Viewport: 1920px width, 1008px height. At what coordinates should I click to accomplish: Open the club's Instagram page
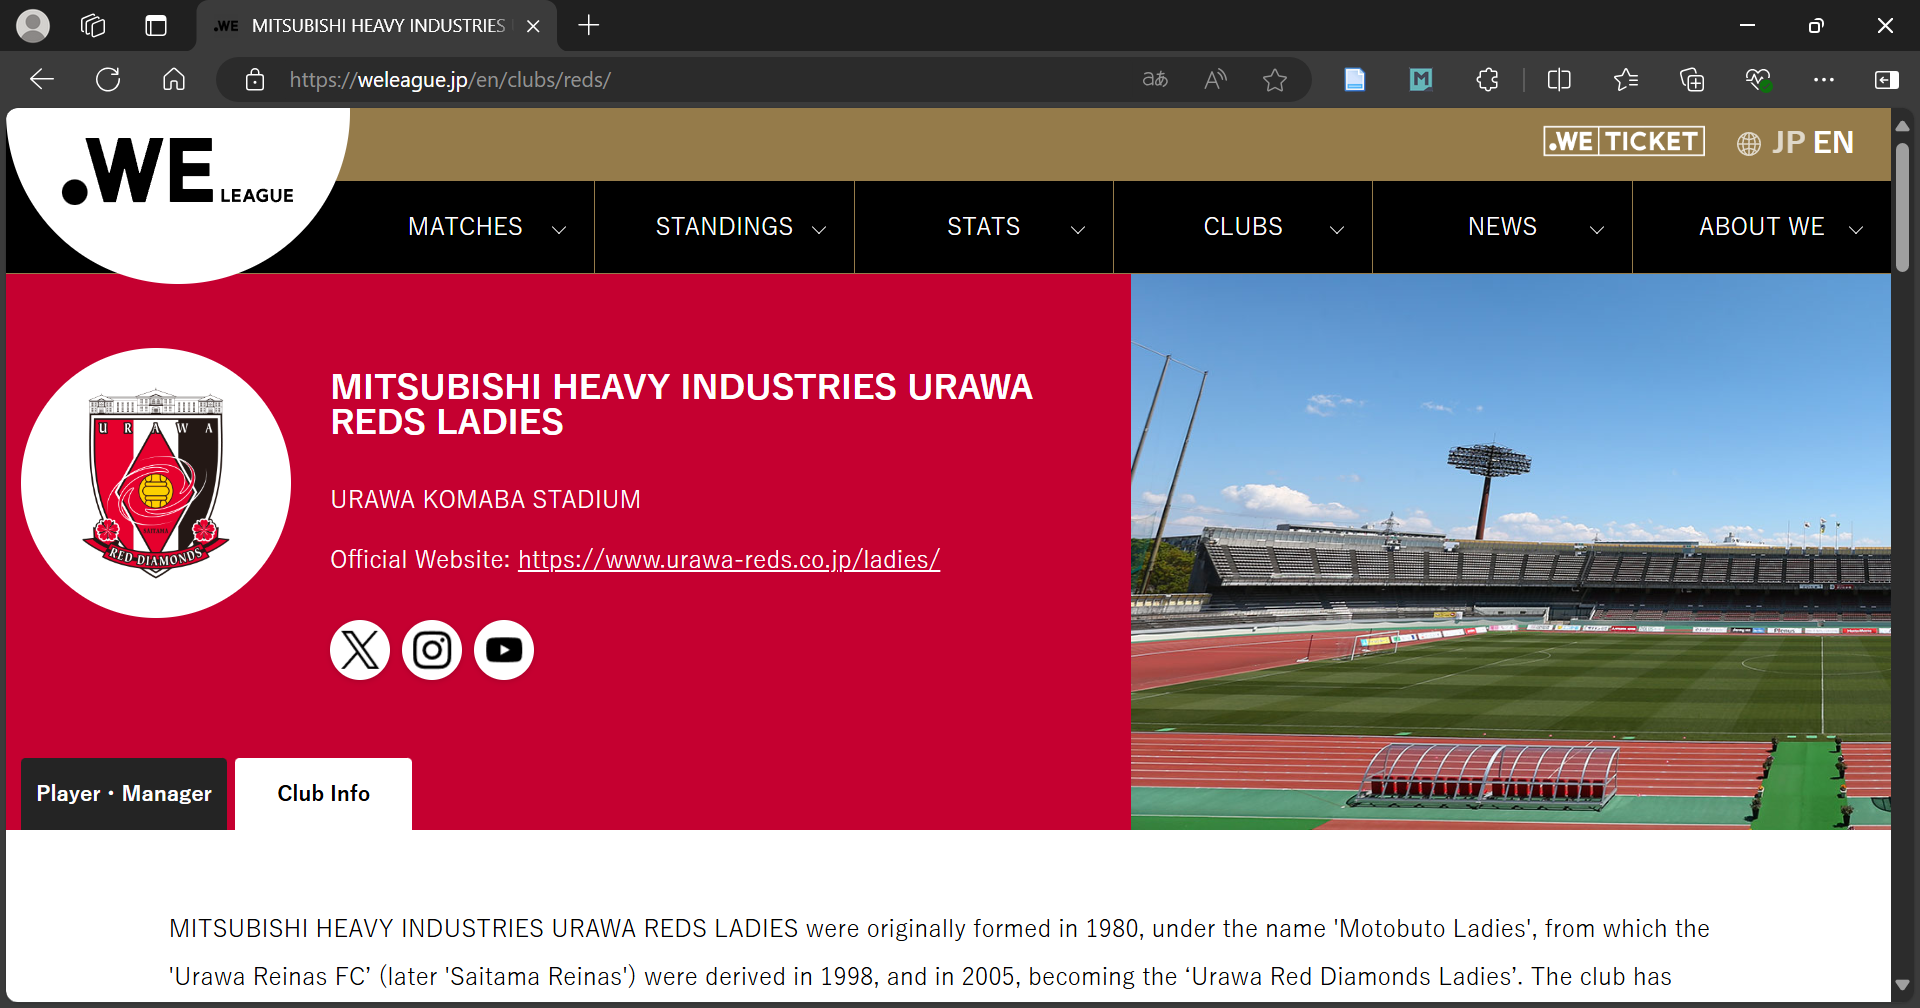(432, 650)
